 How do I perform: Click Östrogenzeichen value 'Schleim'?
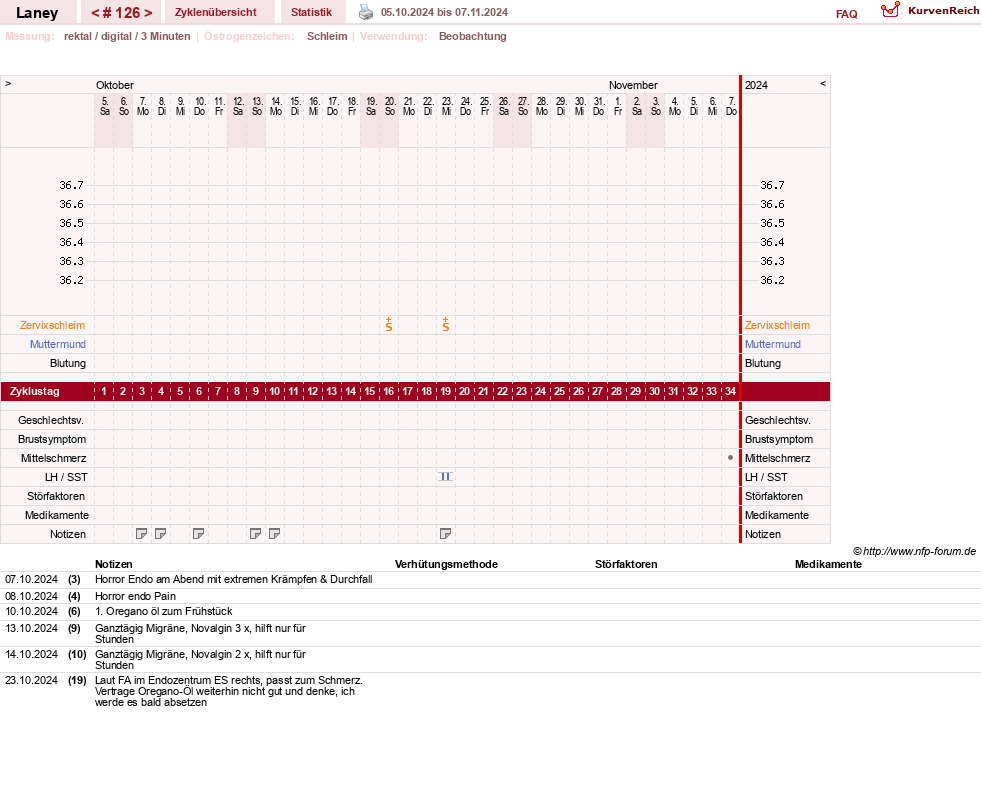click(327, 36)
